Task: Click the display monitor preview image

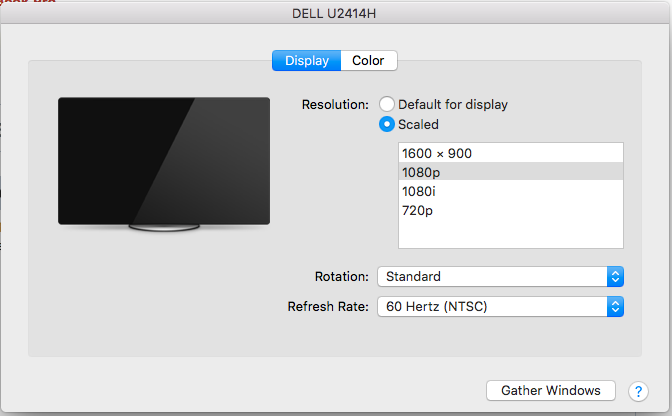Action: point(164,164)
